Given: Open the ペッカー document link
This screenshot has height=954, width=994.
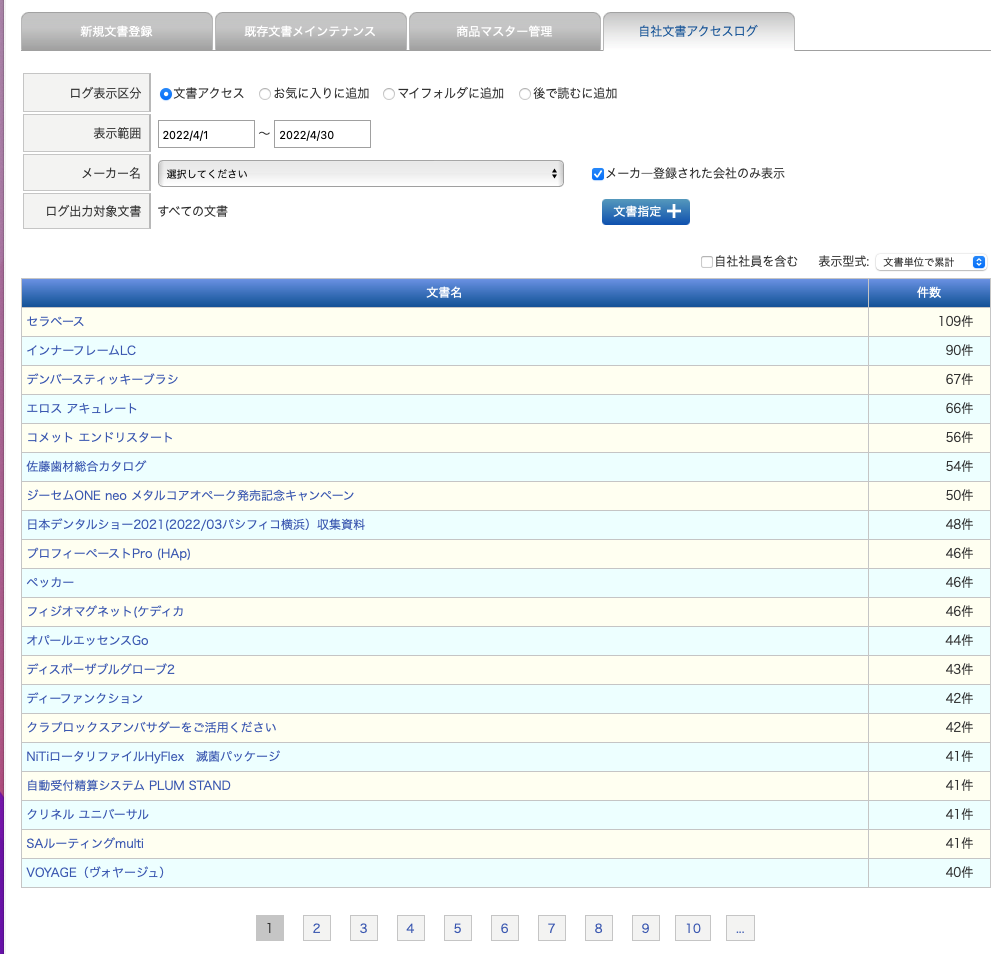Looking at the screenshot, I should coord(50,583).
